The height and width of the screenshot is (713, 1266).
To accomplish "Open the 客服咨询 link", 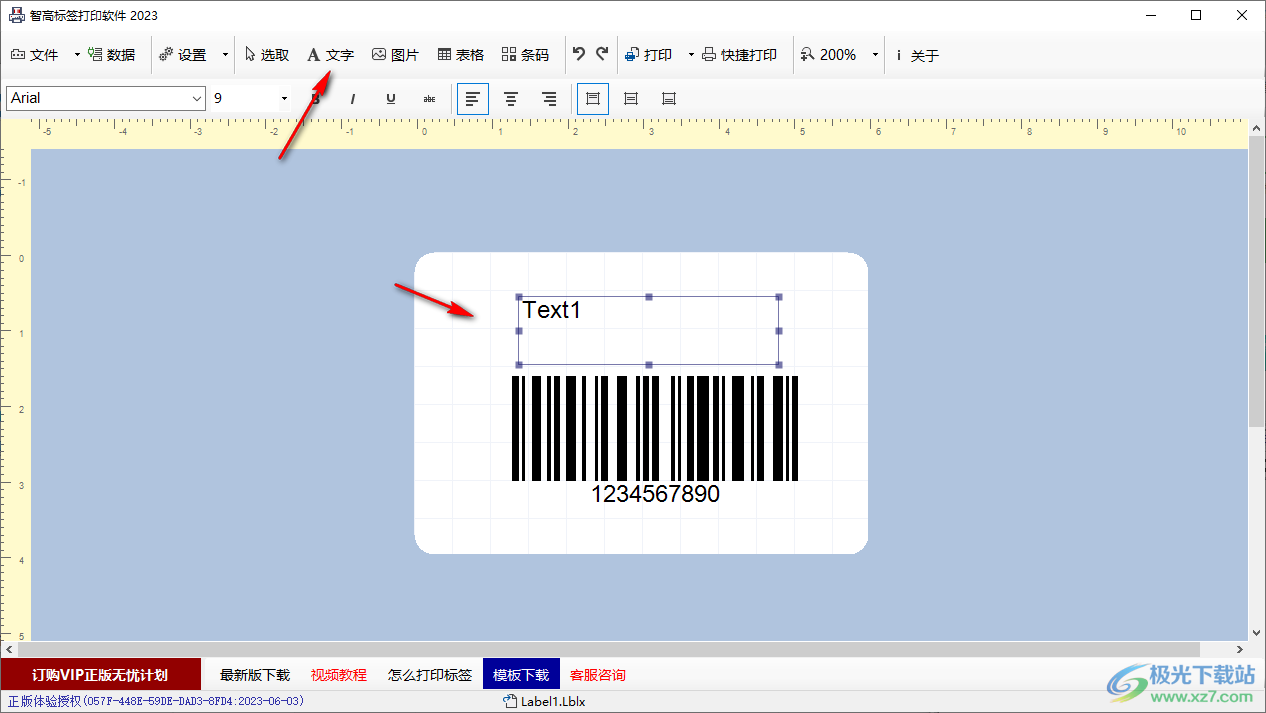I will coord(598,675).
